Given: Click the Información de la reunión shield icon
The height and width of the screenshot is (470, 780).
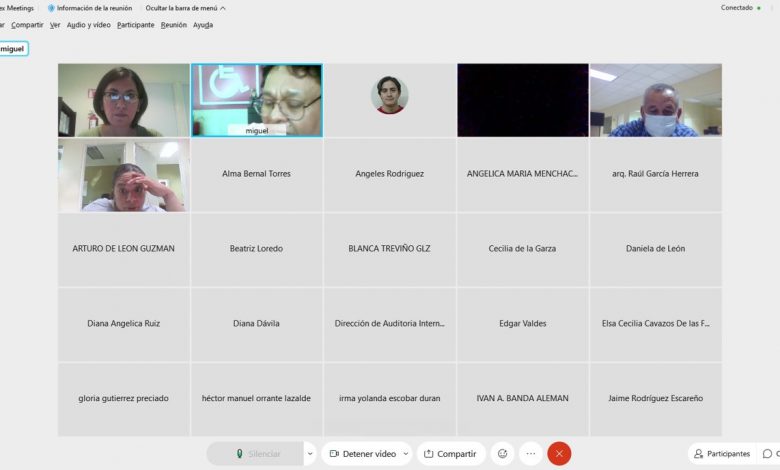Looking at the screenshot, I should [x=51, y=8].
